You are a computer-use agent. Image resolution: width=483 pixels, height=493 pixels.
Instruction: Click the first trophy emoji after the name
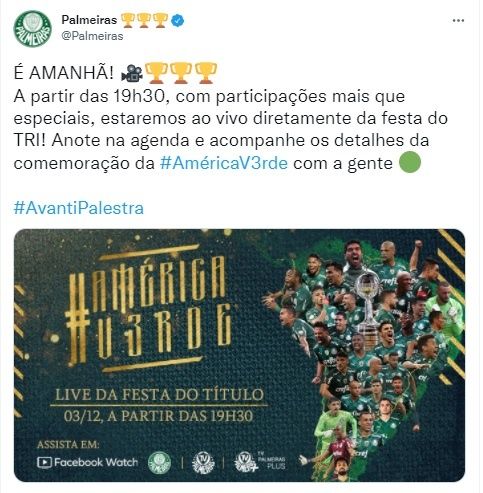pyautogui.click(x=127, y=20)
